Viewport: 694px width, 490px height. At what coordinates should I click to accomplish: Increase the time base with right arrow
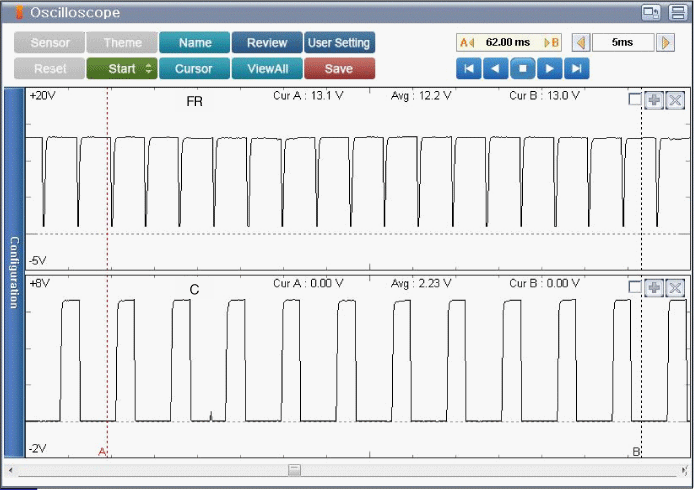pos(665,42)
